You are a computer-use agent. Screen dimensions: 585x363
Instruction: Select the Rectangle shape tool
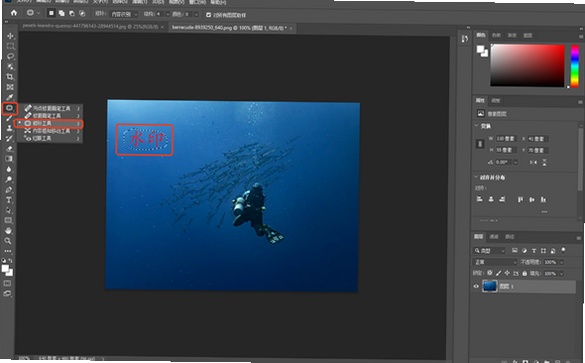coord(8,220)
